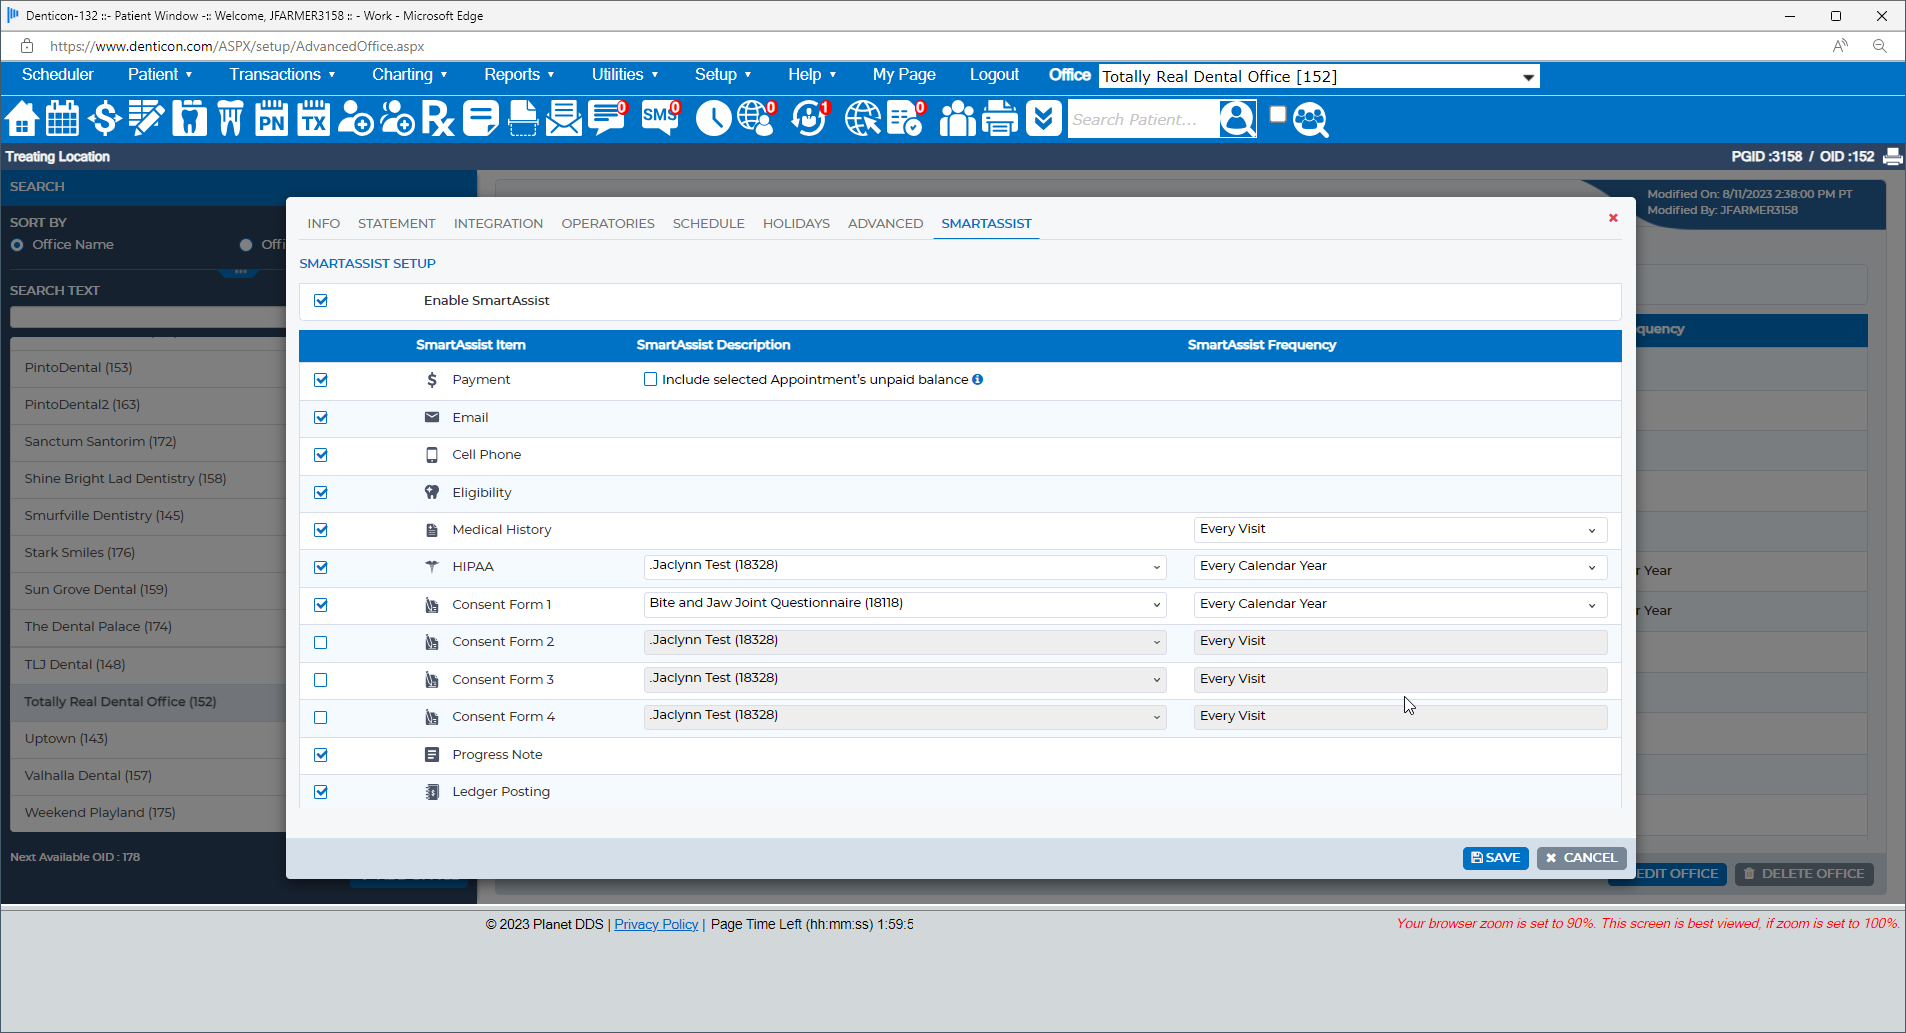Enable the Consent Form 2 checkbox
The width and height of the screenshot is (1906, 1033).
coord(321,643)
